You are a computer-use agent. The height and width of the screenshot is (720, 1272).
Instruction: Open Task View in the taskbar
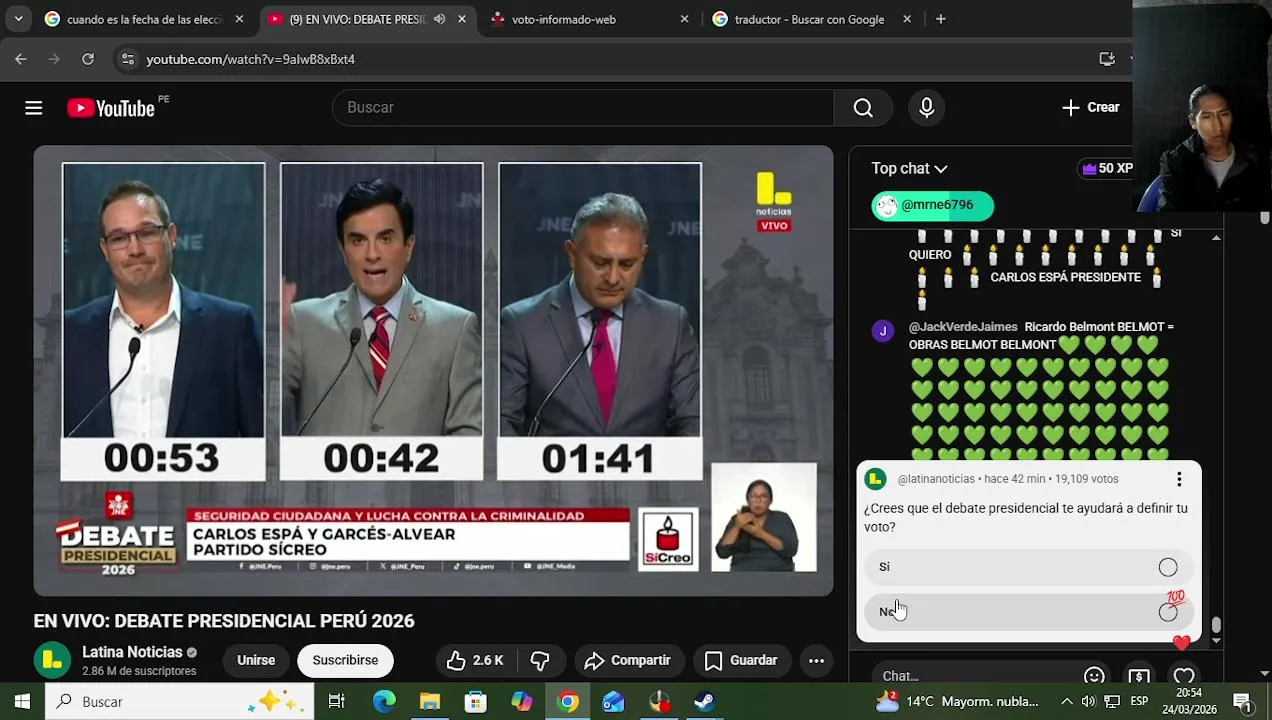(x=337, y=702)
